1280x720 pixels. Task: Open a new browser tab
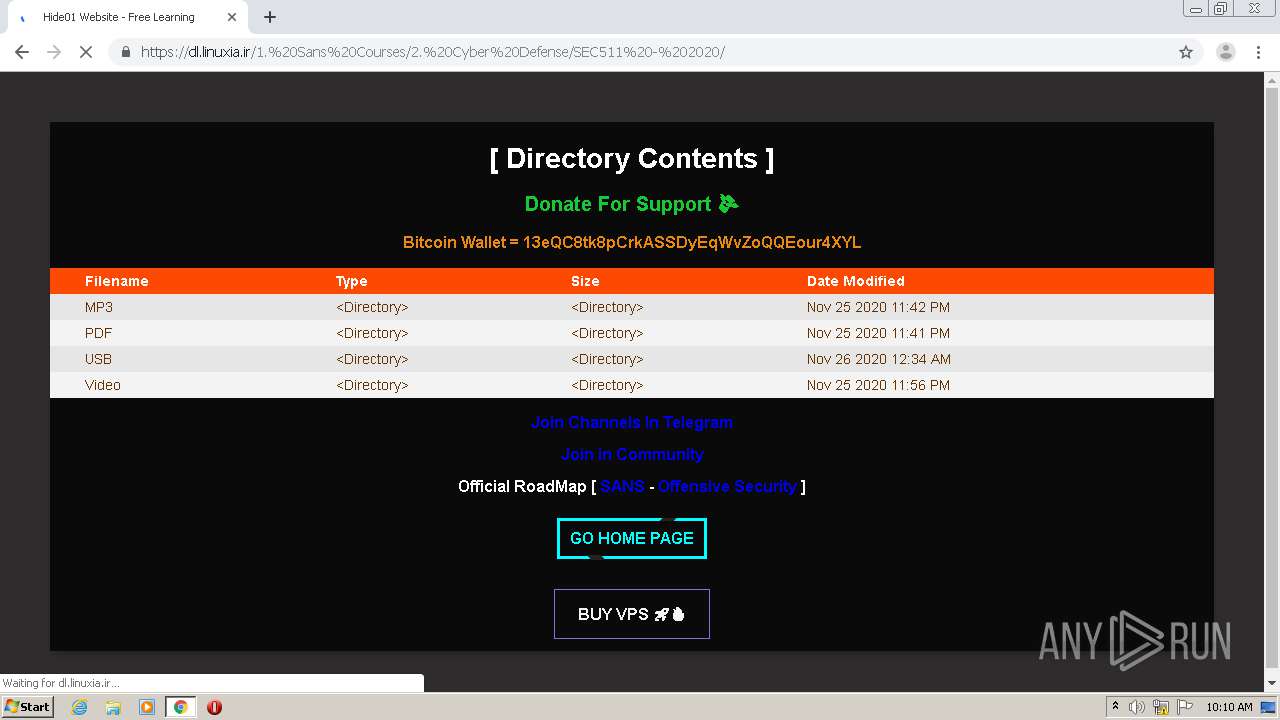(270, 17)
